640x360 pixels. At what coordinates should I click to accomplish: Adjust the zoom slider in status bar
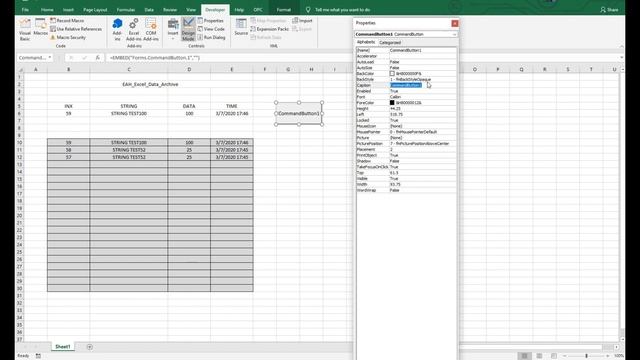[587, 356]
